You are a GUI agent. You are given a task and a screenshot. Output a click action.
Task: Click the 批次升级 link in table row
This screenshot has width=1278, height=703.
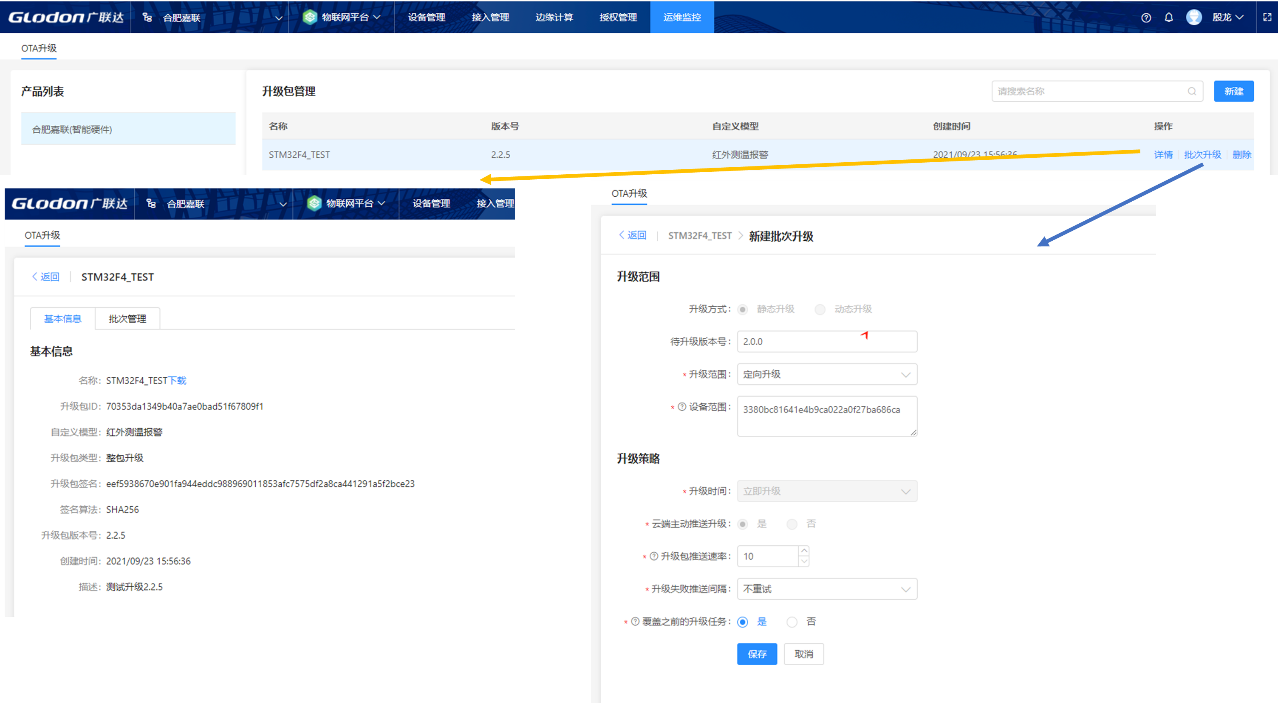(1202, 155)
